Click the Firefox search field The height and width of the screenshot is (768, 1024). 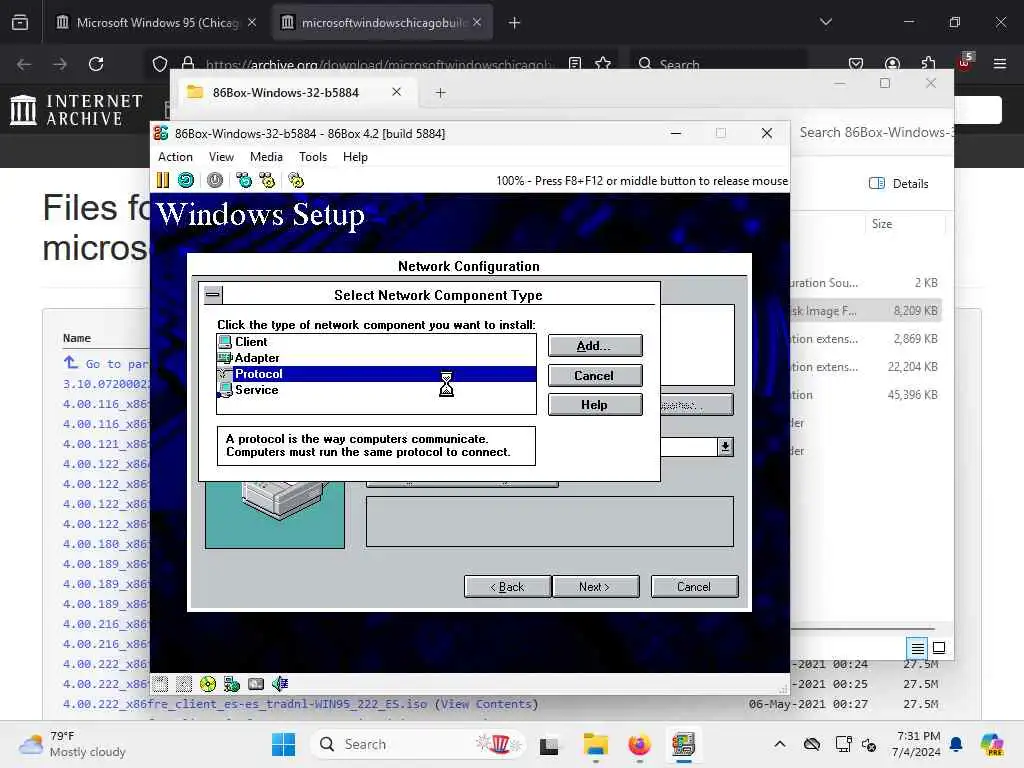pyautogui.click(x=718, y=63)
